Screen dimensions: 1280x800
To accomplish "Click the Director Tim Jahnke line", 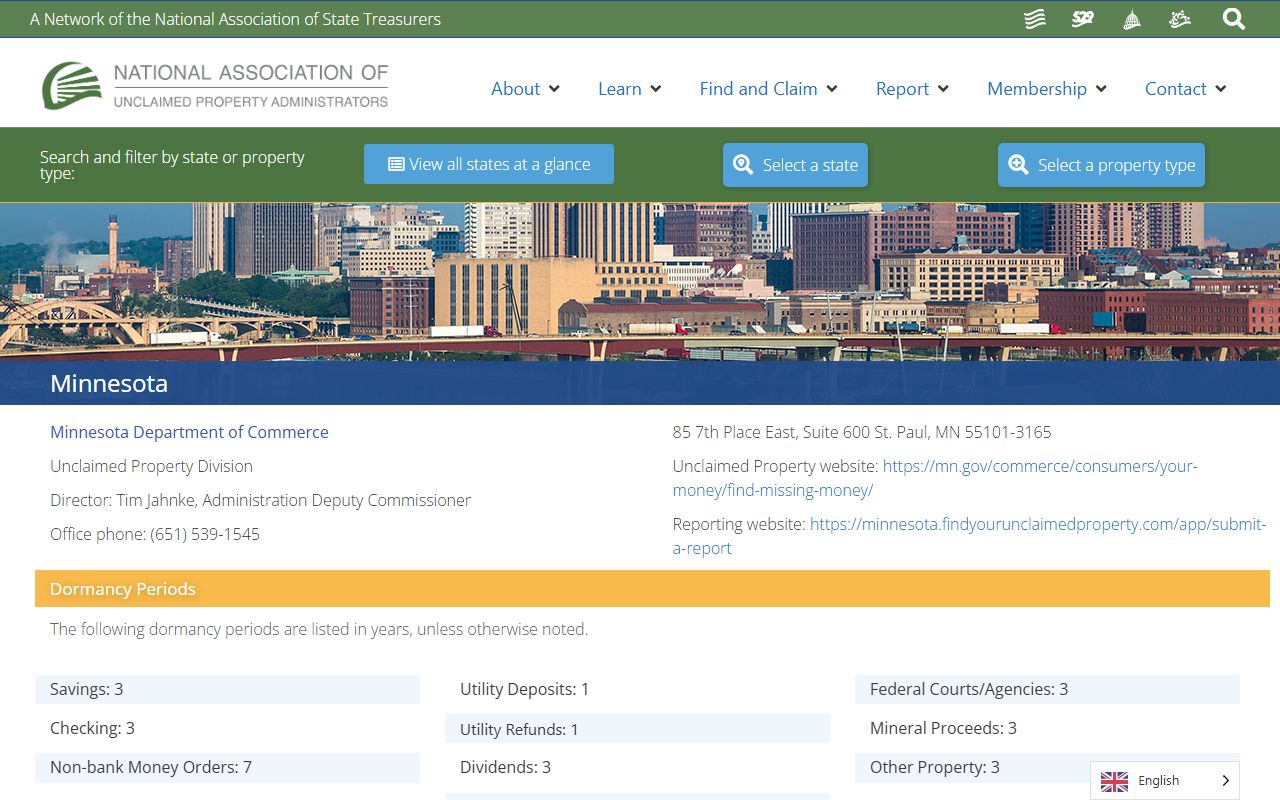I will pyautogui.click(x=260, y=500).
